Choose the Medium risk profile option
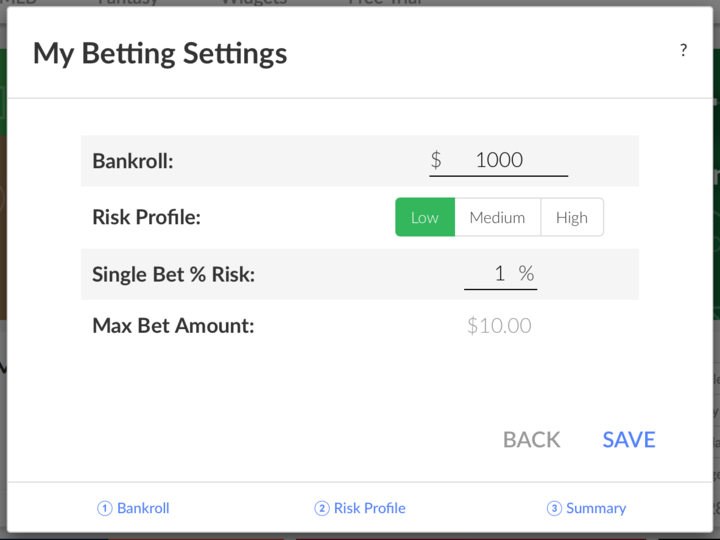The height and width of the screenshot is (540, 720). point(497,217)
